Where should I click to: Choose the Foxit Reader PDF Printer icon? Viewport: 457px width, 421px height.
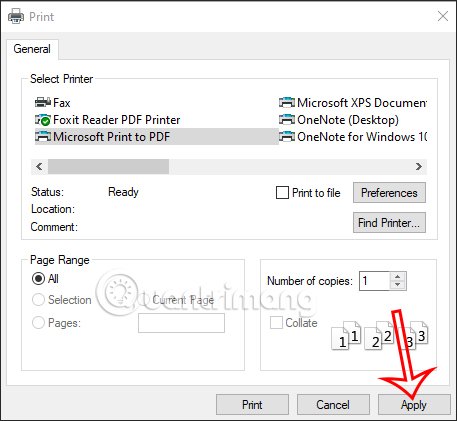click(x=43, y=119)
